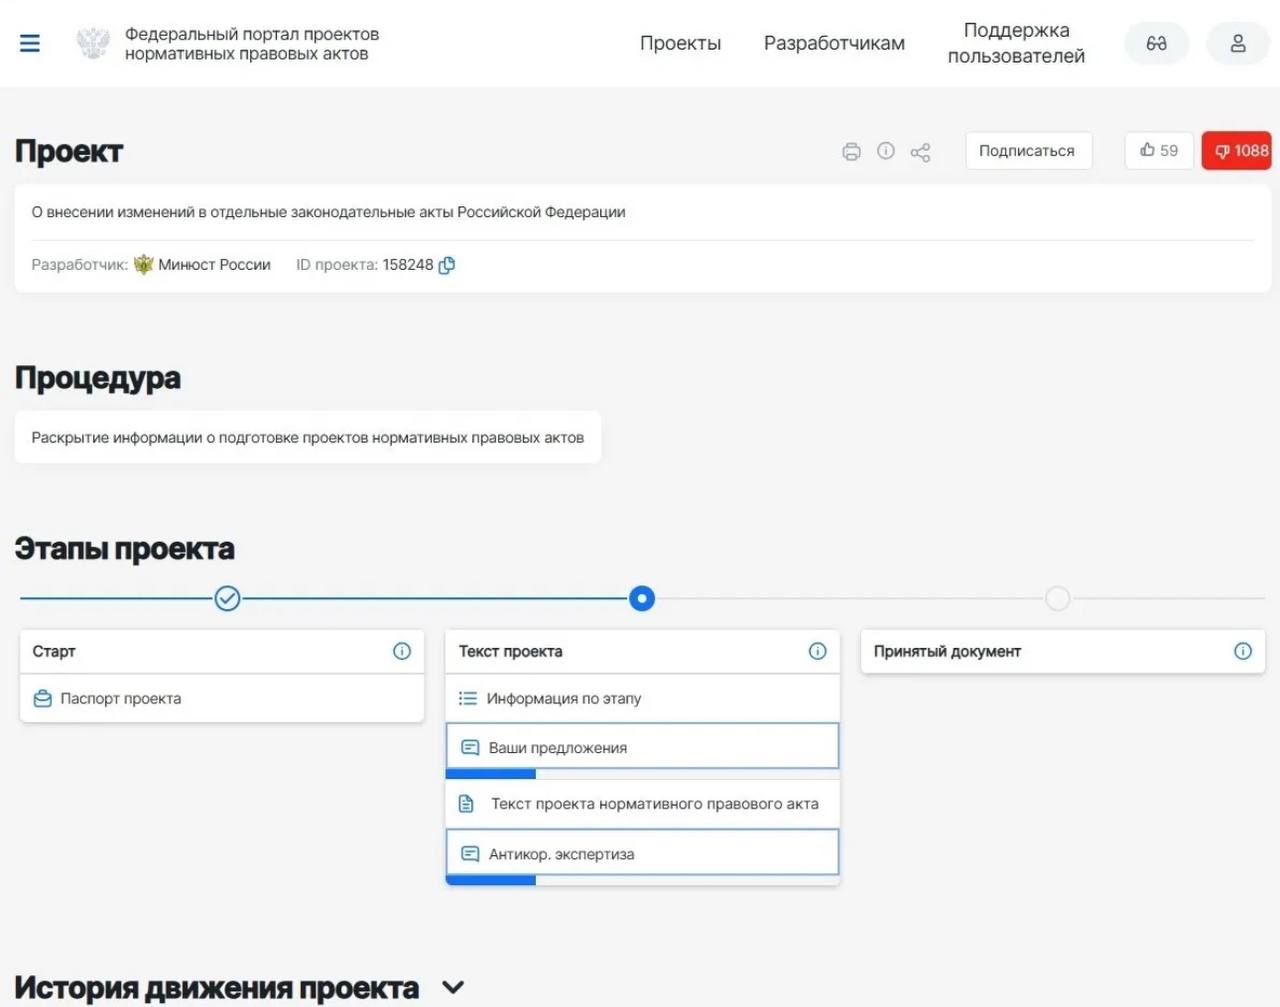Image resolution: width=1280 pixels, height=1007 pixels.
Task: Open the hamburger main menu
Action: point(30,43)
